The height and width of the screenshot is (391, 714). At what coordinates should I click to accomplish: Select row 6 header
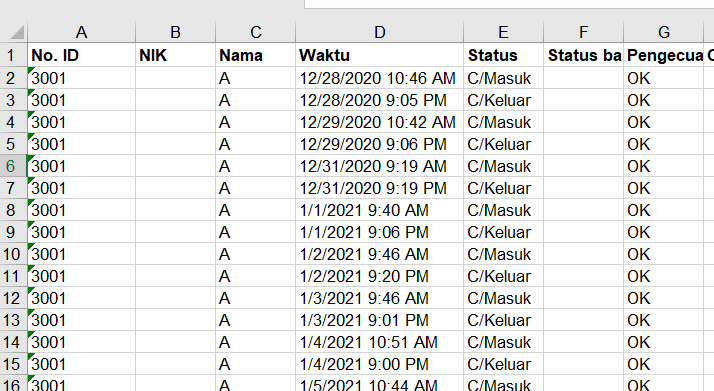[13, 166]
